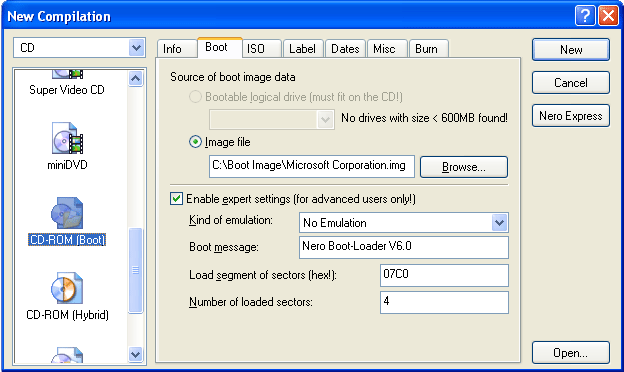Select the CD-ROM (Boot) compilation icon
624x372 pixels.
click(67, 213)
